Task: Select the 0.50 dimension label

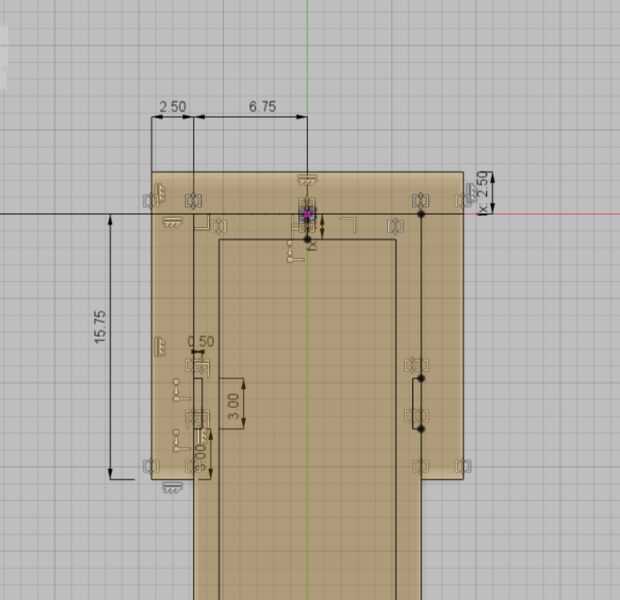Action: coord(201,341)
